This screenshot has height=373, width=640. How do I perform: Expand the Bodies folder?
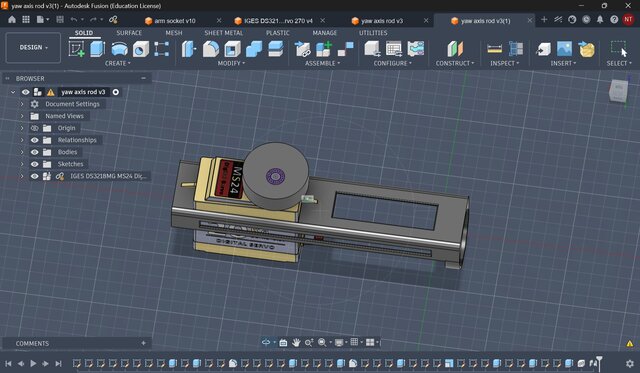pos(22,152)
